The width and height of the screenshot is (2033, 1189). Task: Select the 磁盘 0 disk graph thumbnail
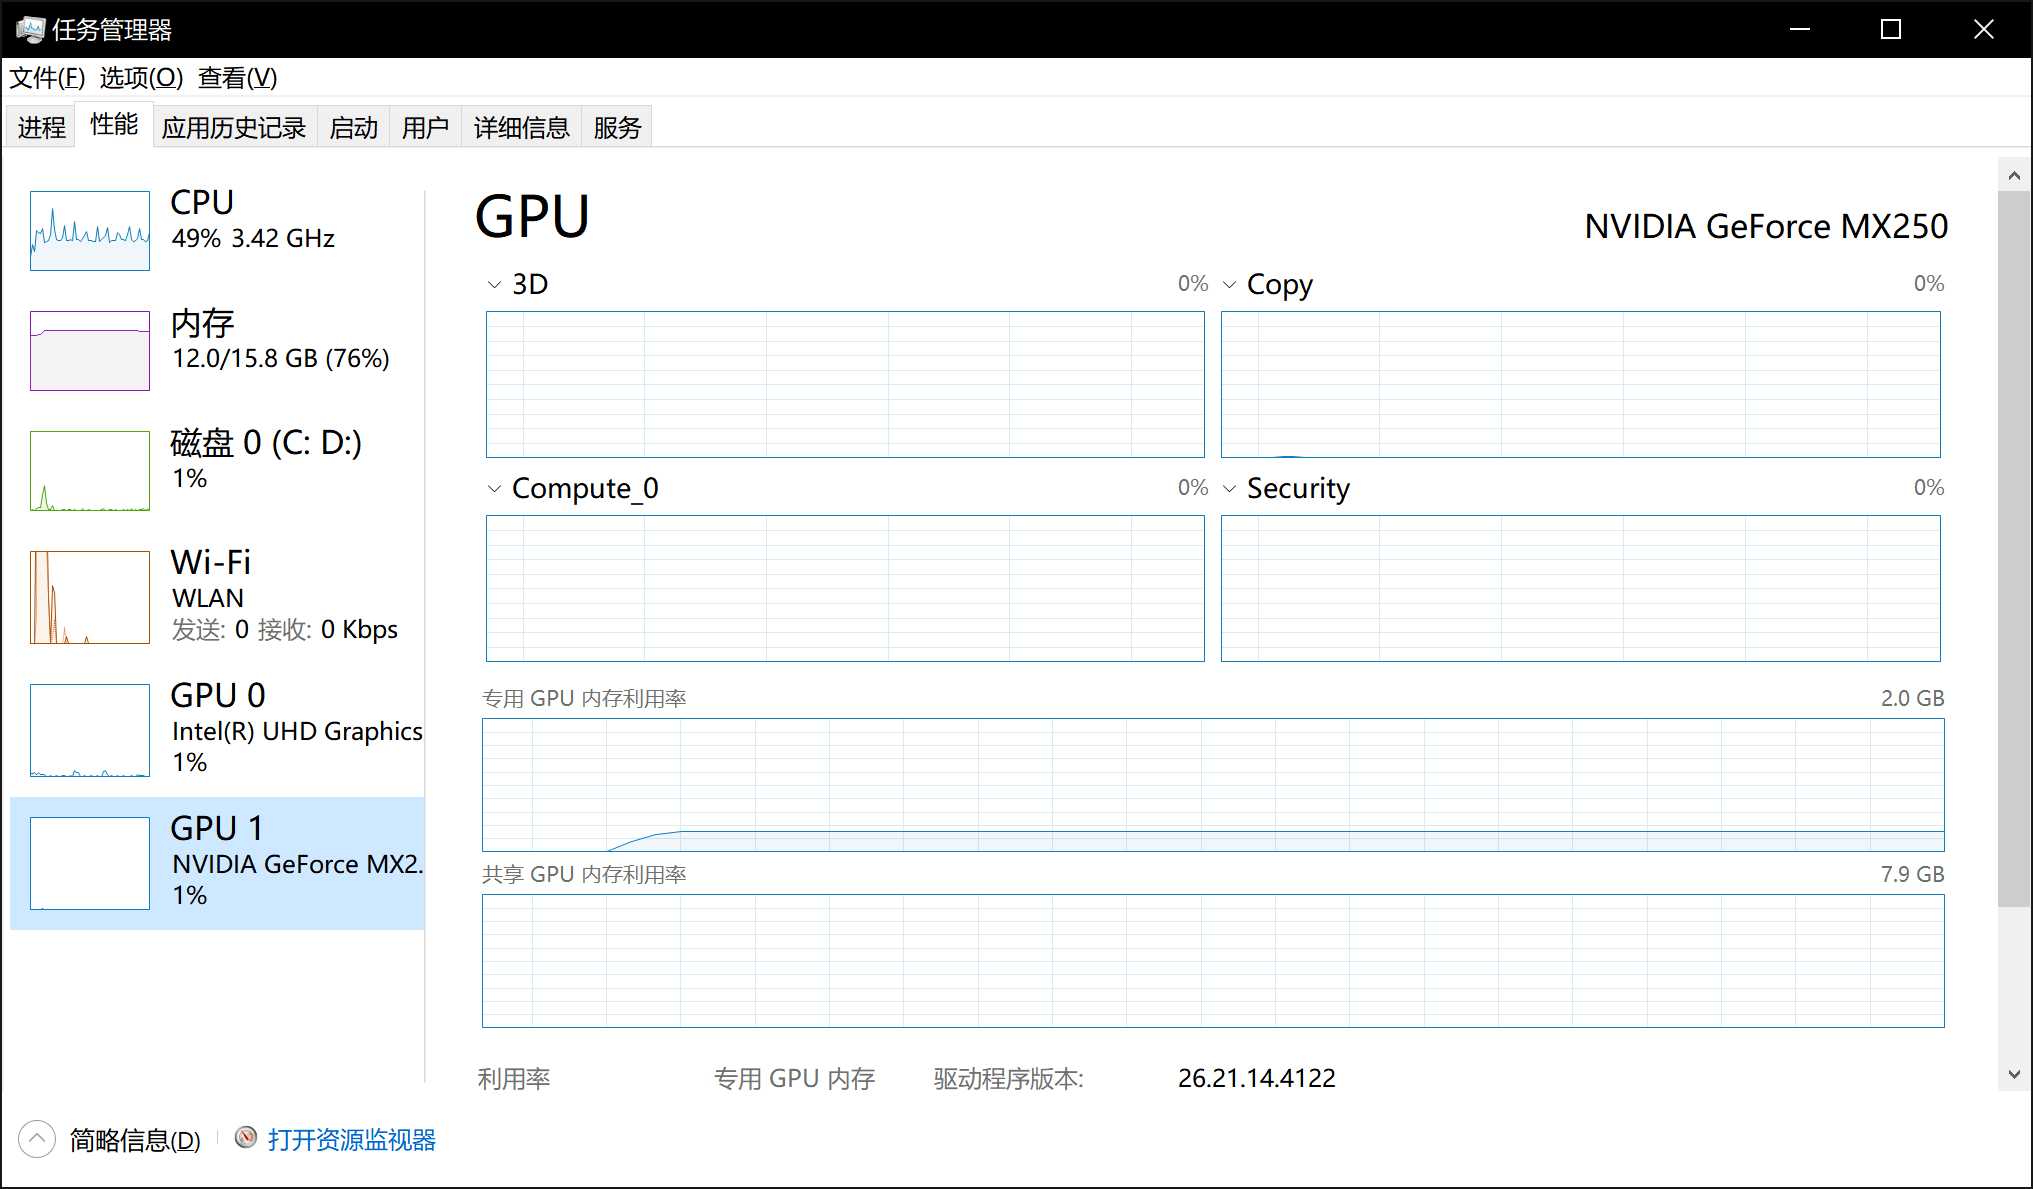click(x=90, y=471)
